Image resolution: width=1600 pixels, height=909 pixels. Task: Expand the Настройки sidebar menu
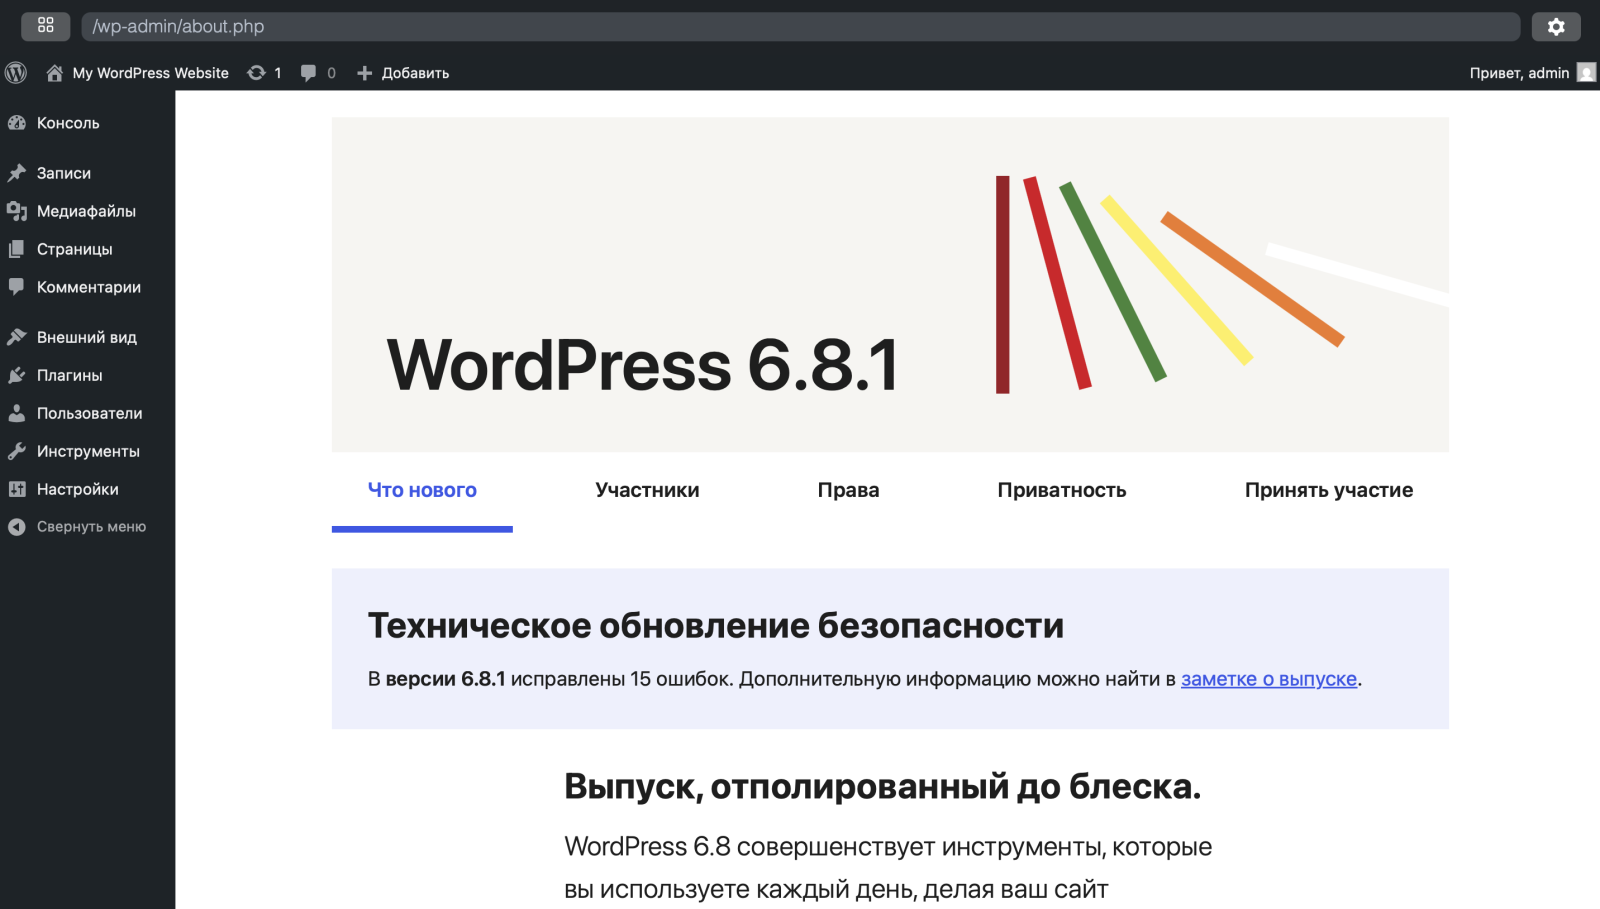click(77, 489)
